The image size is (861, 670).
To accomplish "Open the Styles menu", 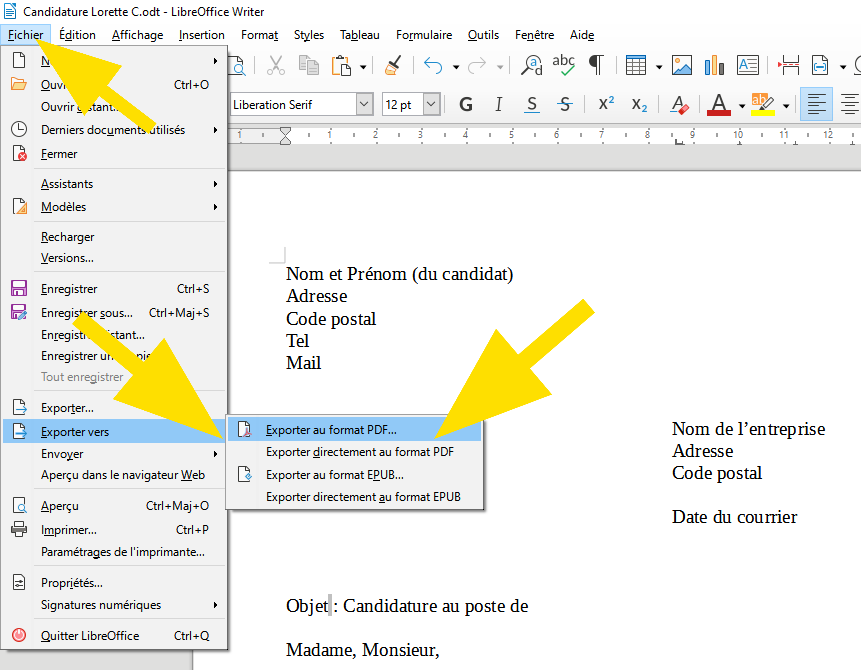I will (x=309, y=35).
